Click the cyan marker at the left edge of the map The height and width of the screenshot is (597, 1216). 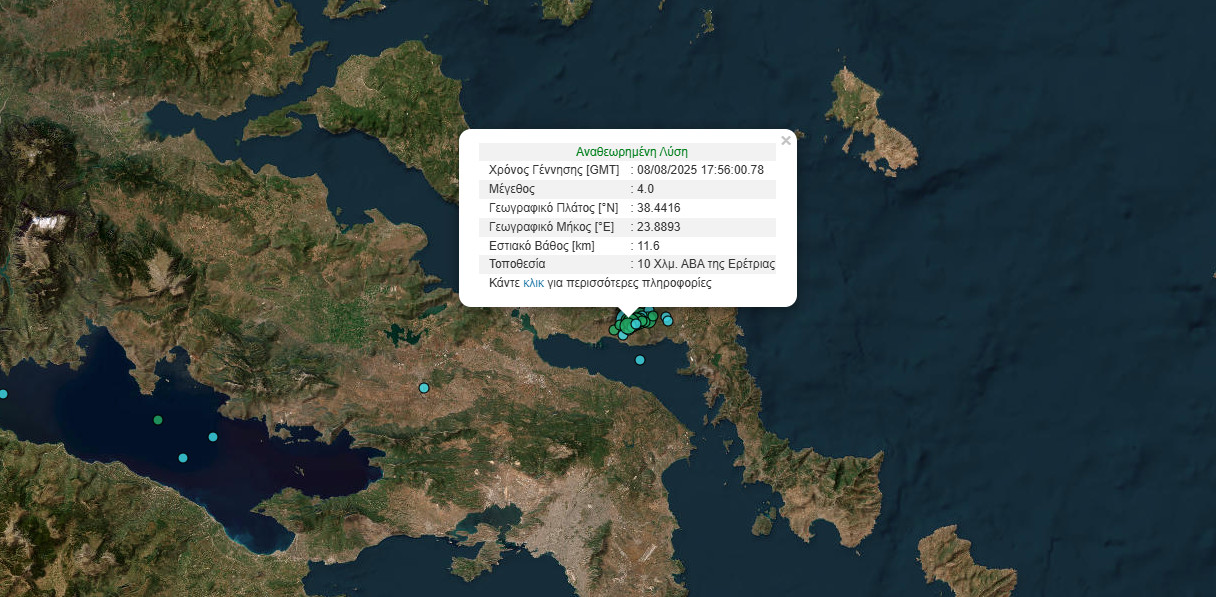[x=3, y=394]
